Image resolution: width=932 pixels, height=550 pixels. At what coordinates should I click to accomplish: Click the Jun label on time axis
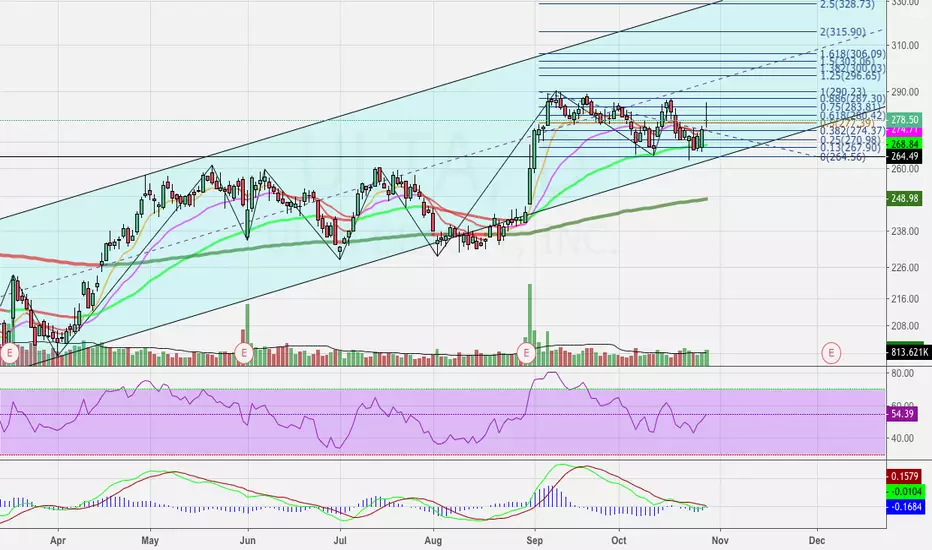248,540
